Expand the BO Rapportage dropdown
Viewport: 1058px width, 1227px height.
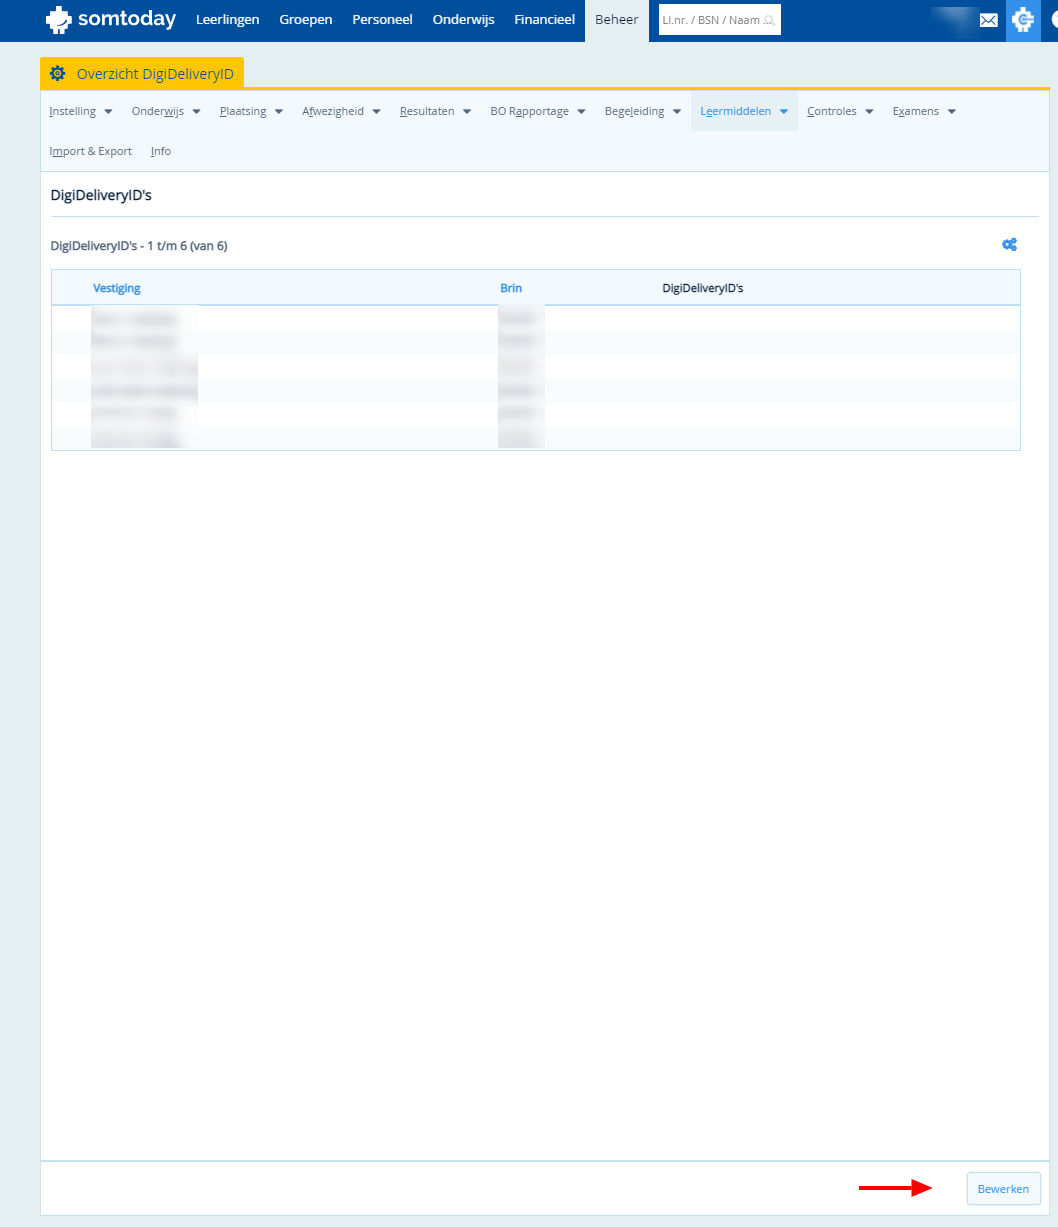tap(538, 111)
